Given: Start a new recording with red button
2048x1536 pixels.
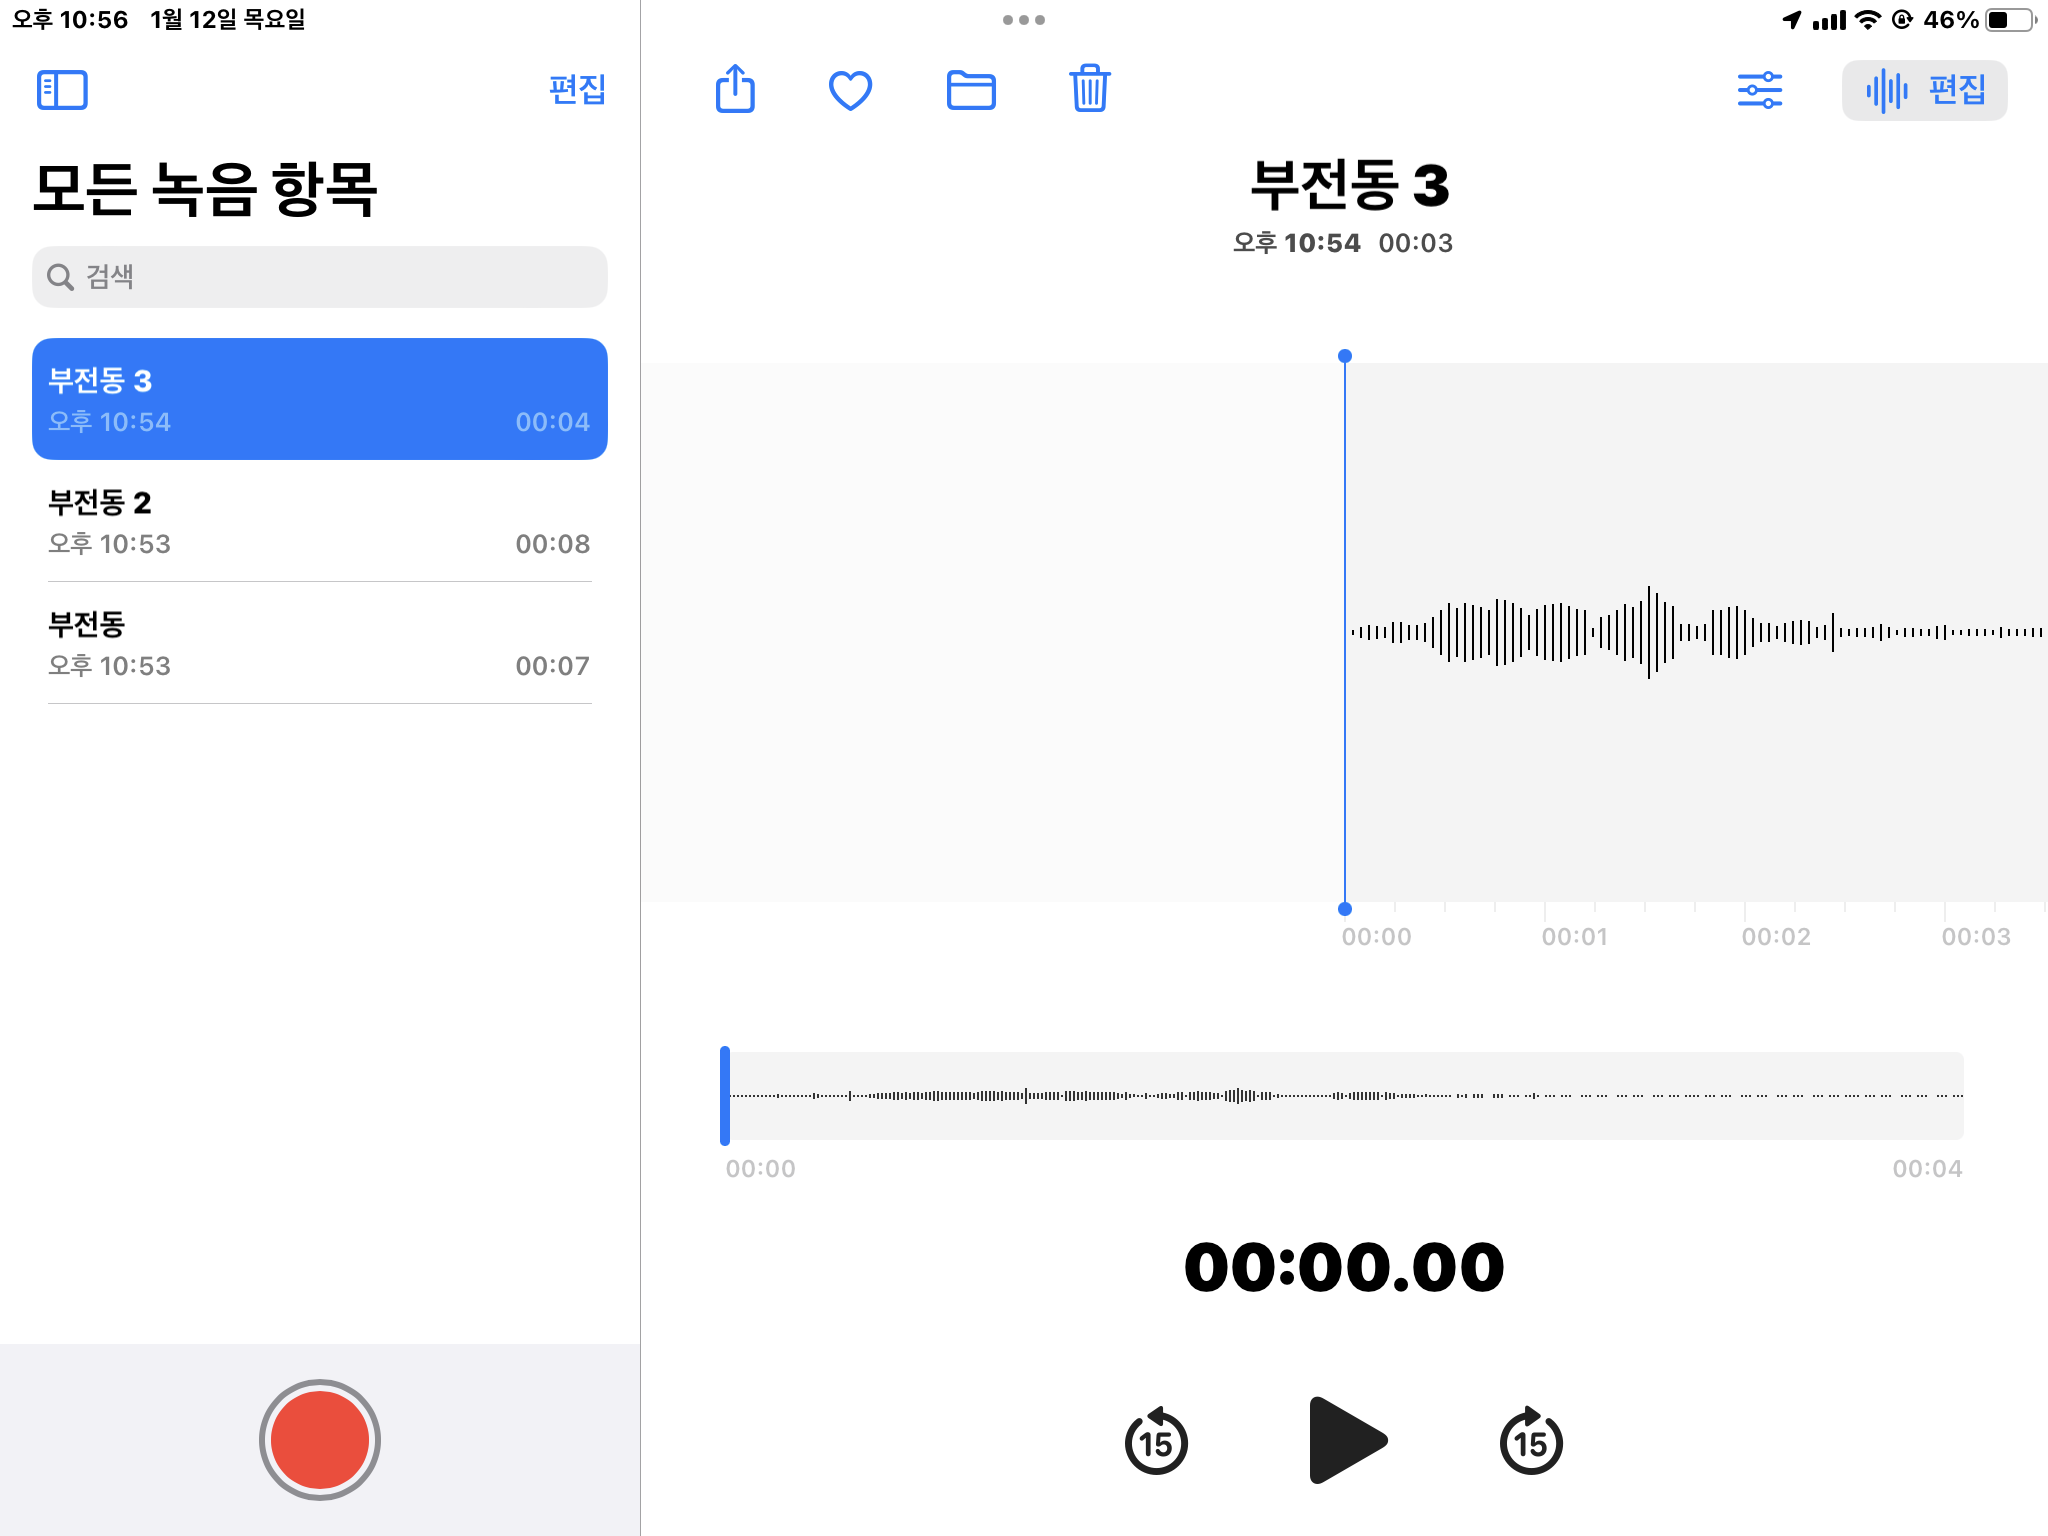Looking at the screenshot, I should point(320,1440).
